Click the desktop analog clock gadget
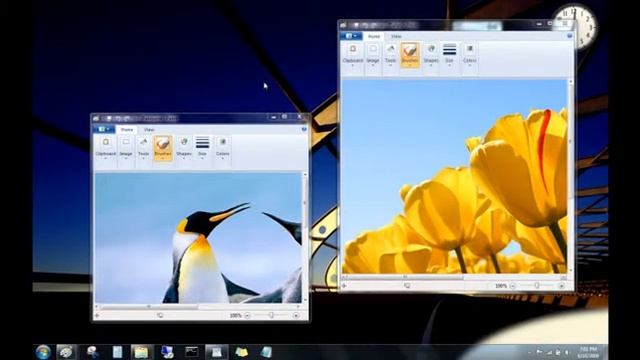This screenshot has width=640, height=360. tap(576, 27)
